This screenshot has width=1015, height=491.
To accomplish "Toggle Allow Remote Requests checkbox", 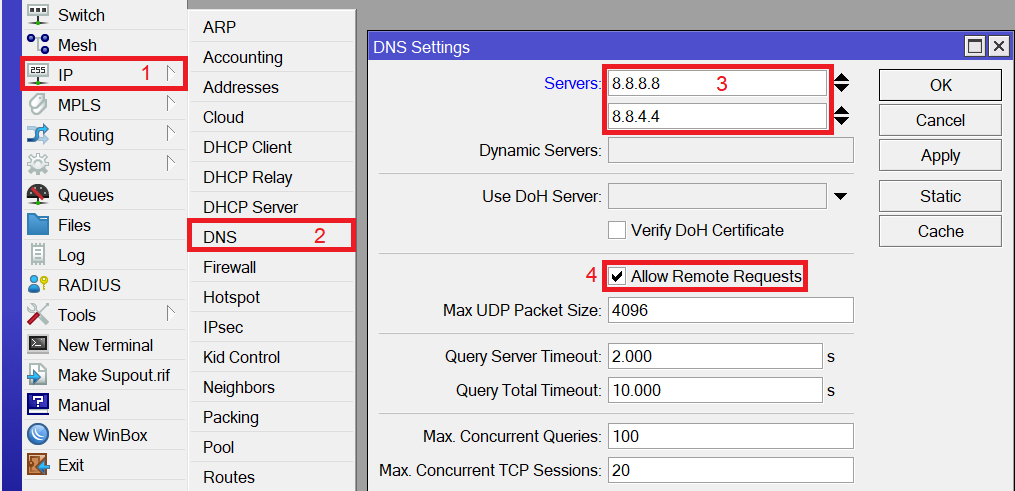I will (617, 276).
